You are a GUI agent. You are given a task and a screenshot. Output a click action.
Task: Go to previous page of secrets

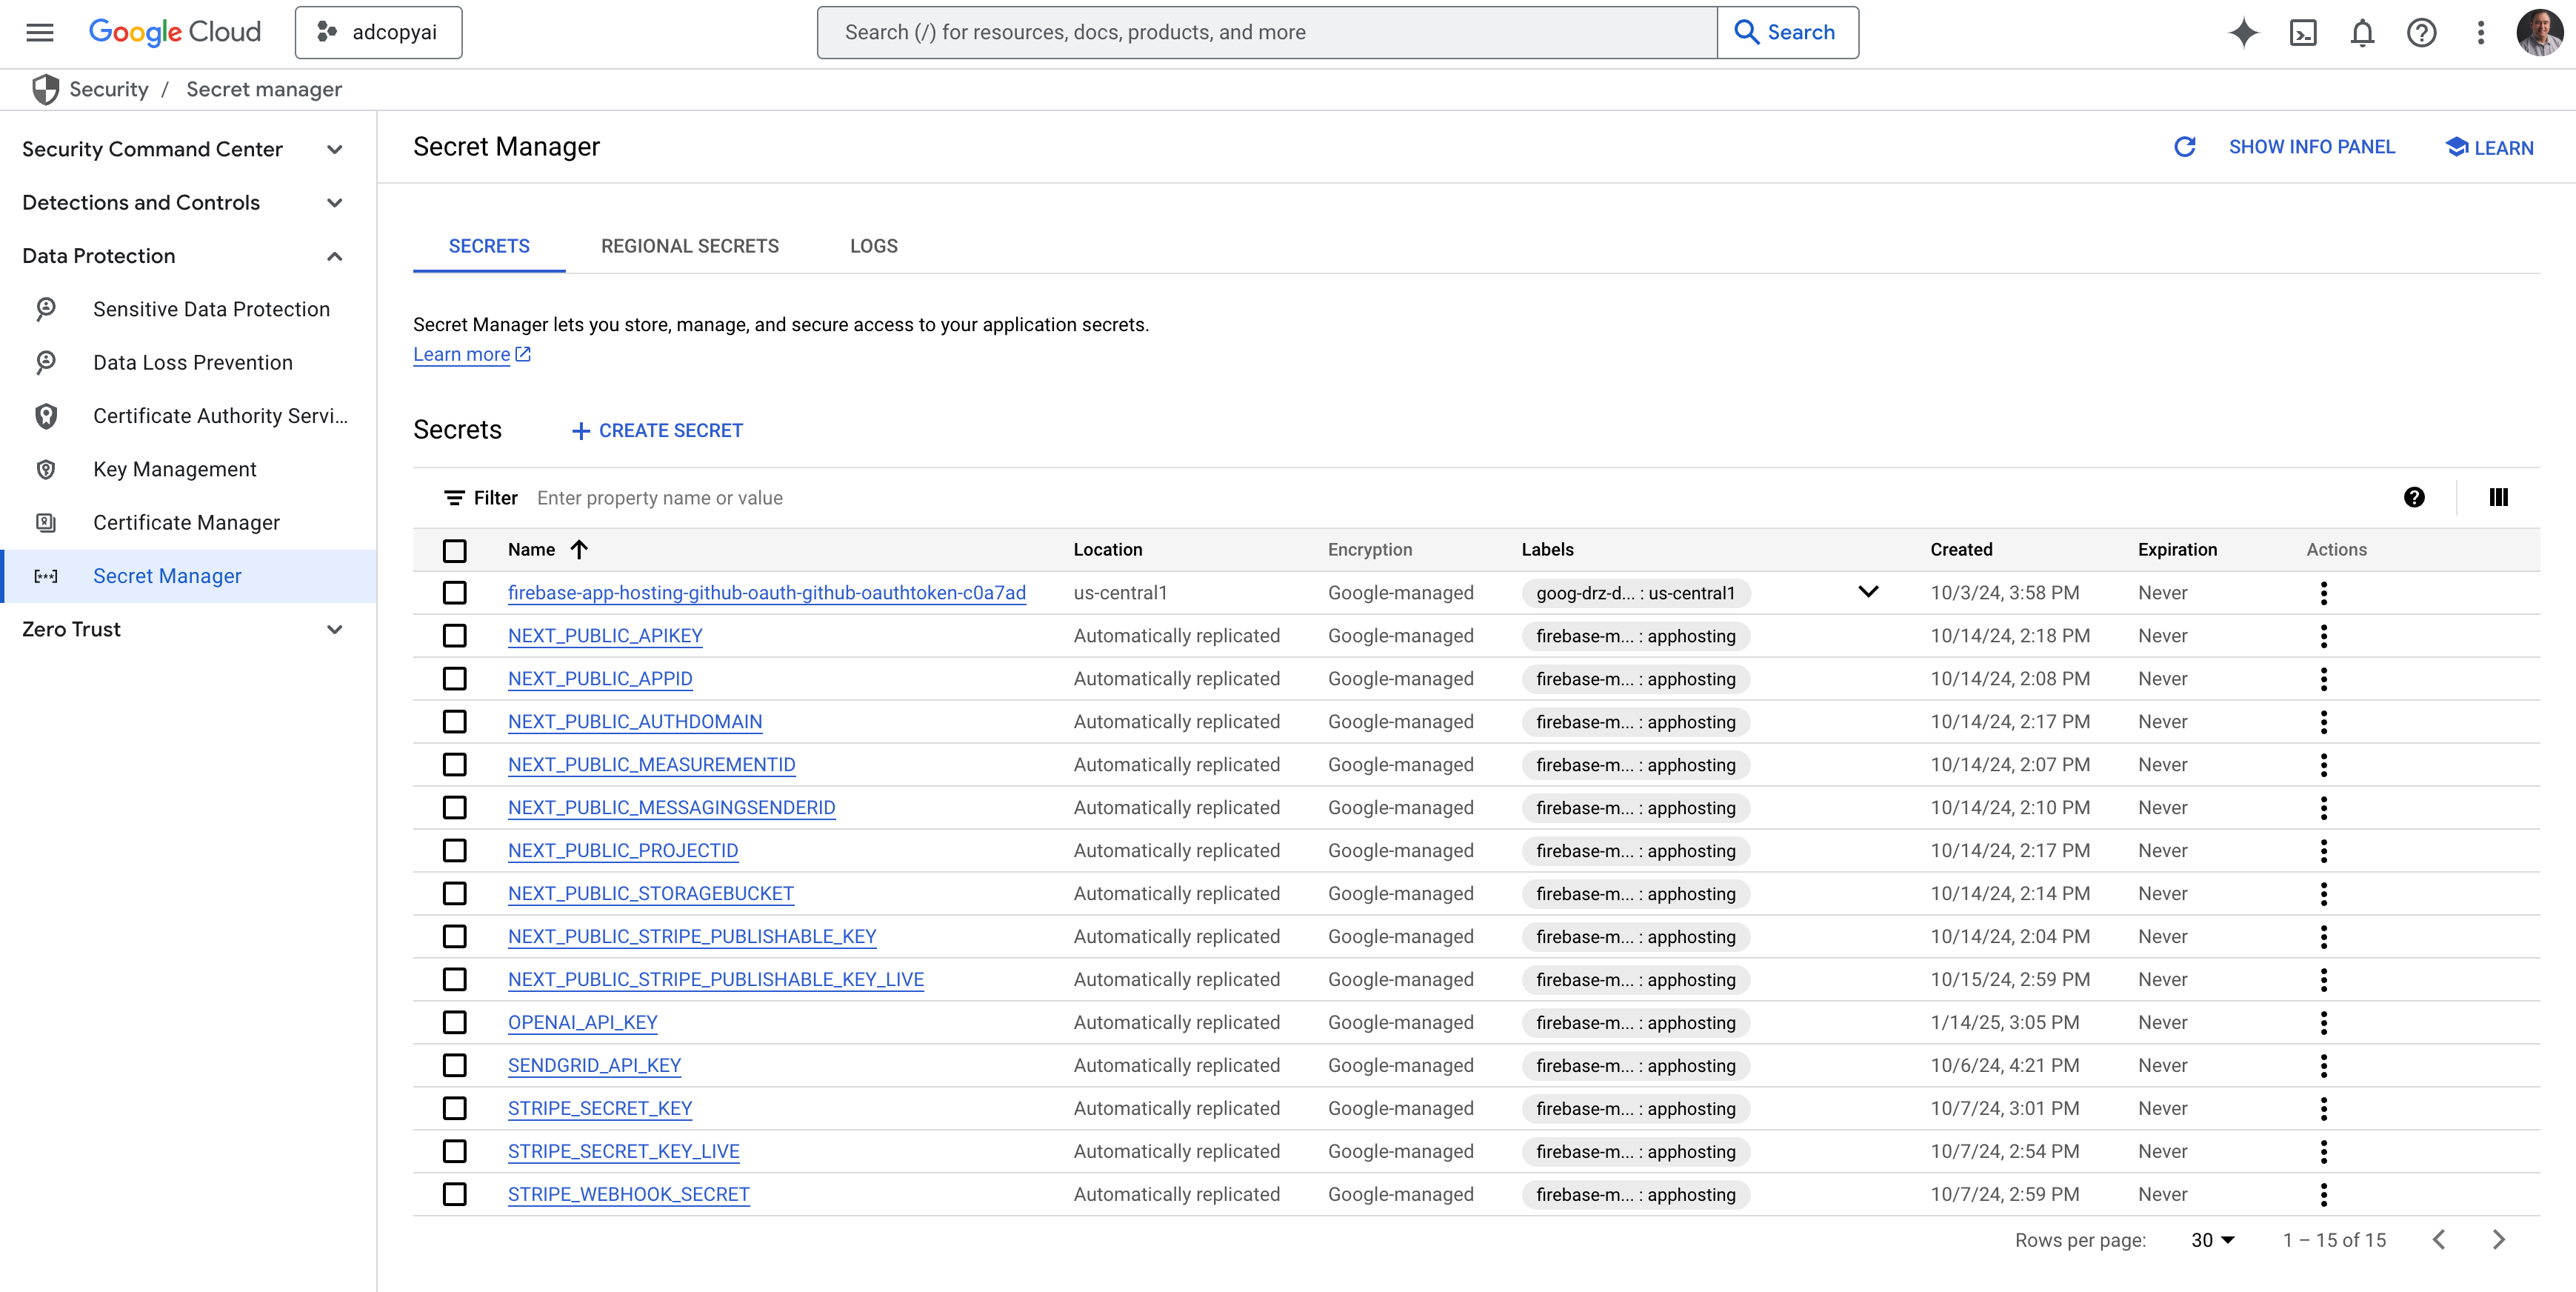(x=2439, y=1240)
